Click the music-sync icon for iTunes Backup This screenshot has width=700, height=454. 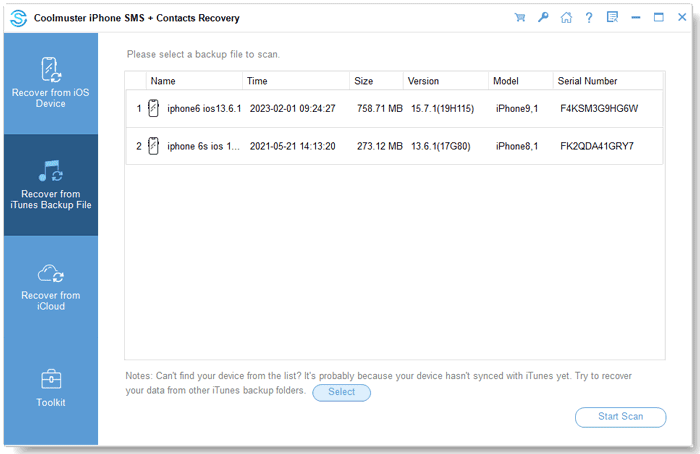[50, 171]
